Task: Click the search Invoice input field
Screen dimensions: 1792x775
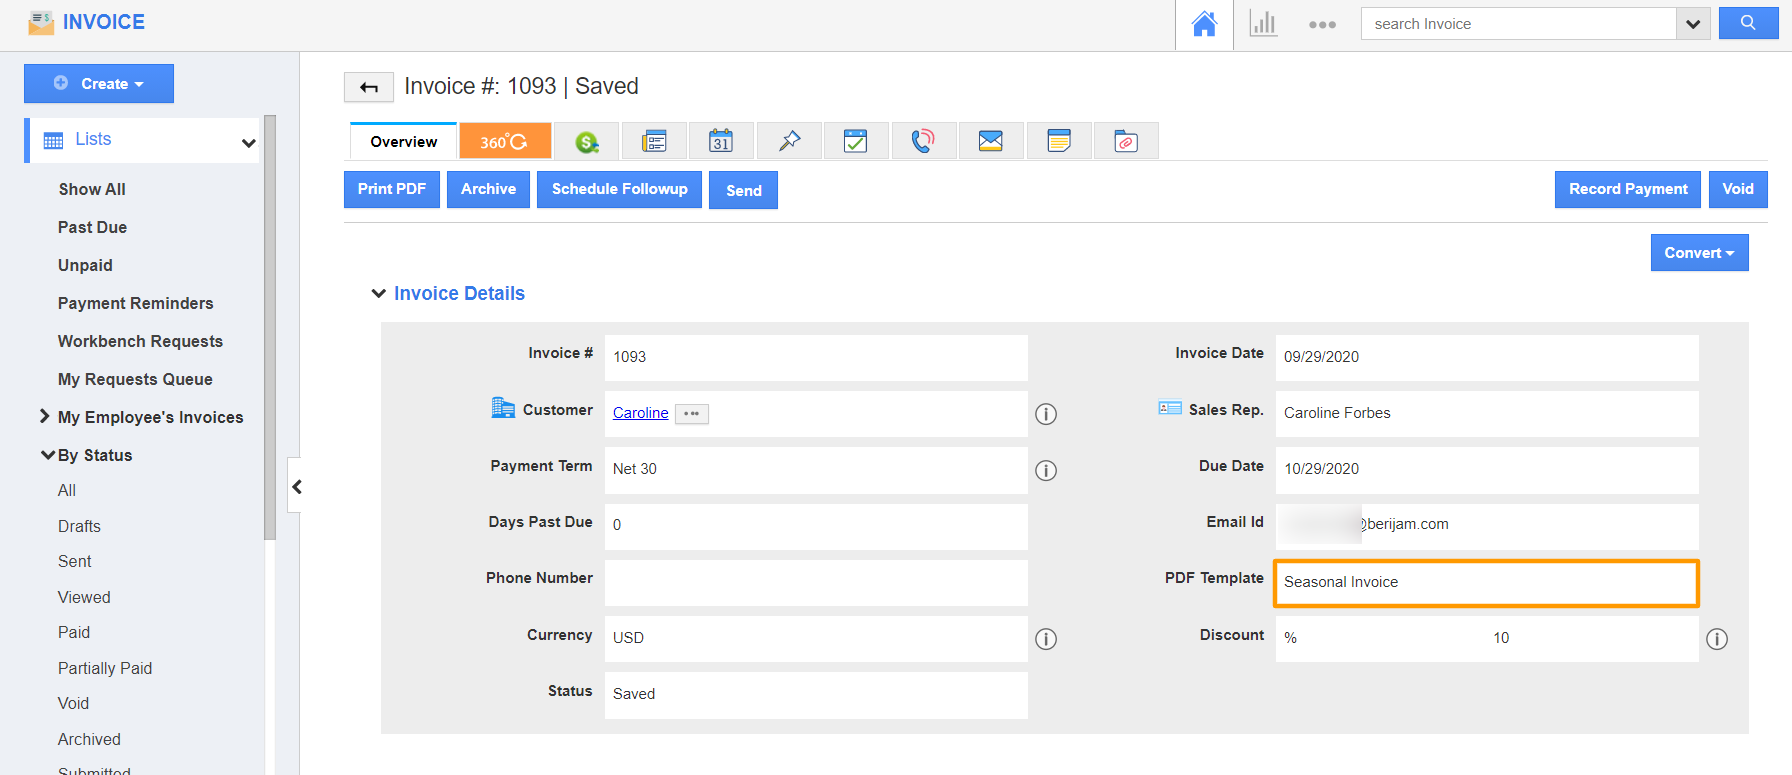Action: click(x=1518, y=24)
